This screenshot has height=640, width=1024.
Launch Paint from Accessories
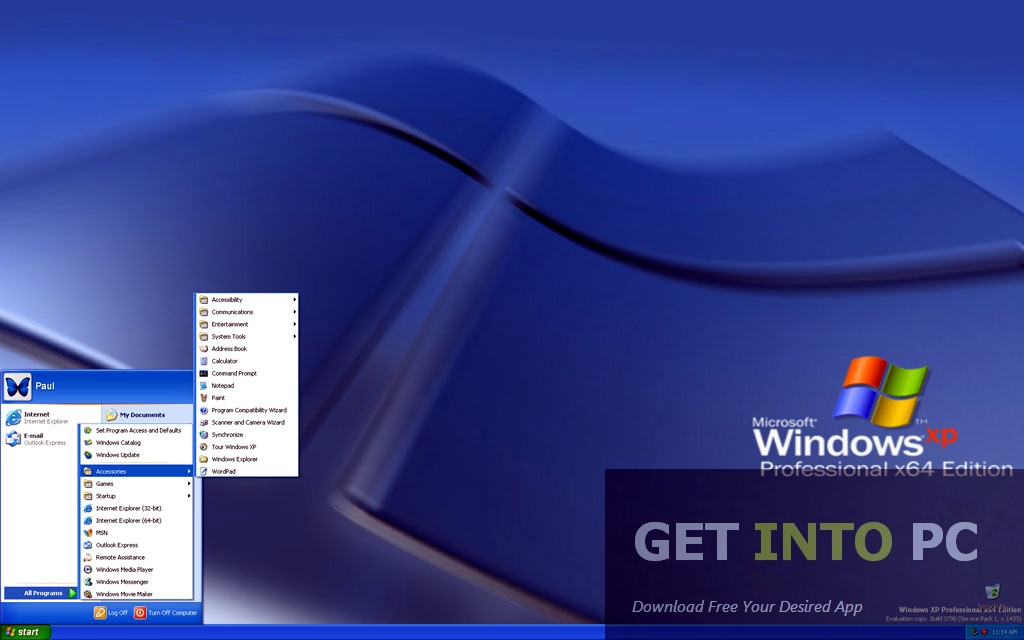click(248, 398)
